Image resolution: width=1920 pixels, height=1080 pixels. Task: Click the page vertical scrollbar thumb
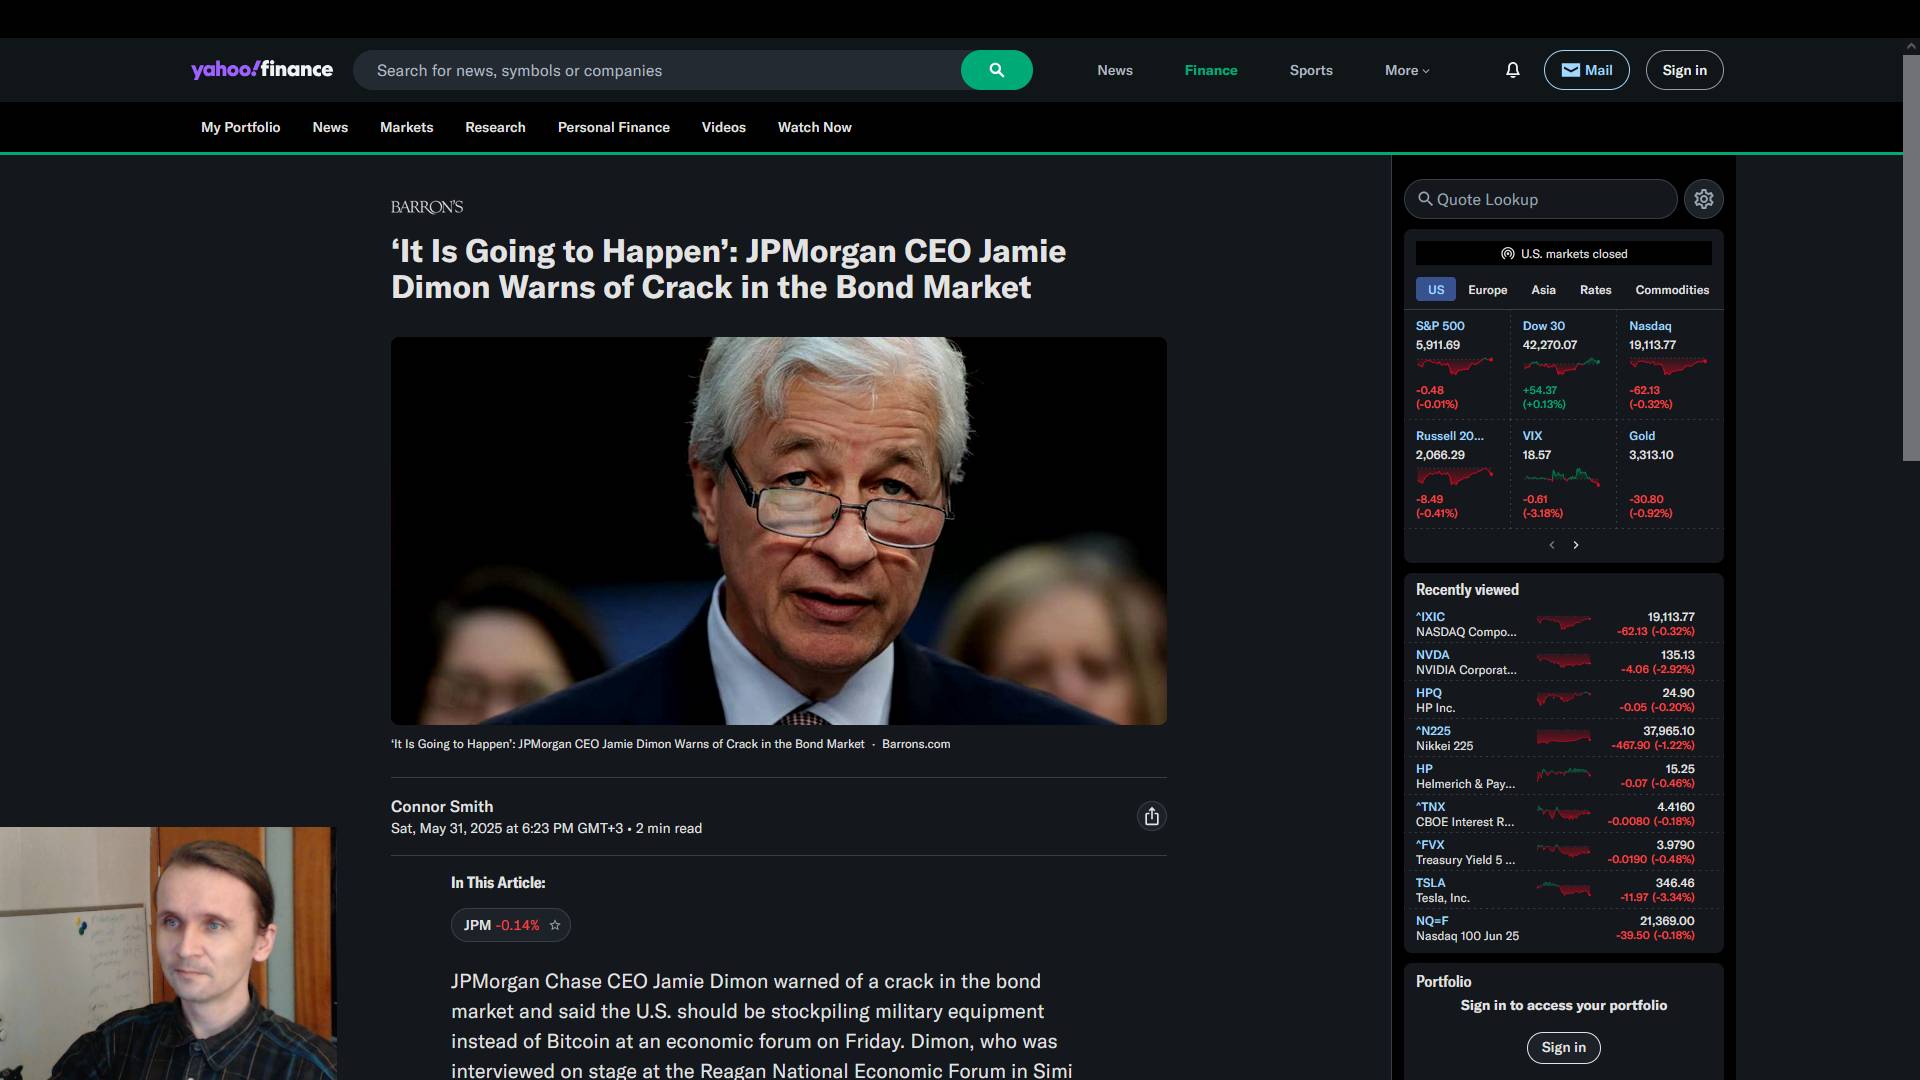pyautogui.click(x=1910, y=258)
